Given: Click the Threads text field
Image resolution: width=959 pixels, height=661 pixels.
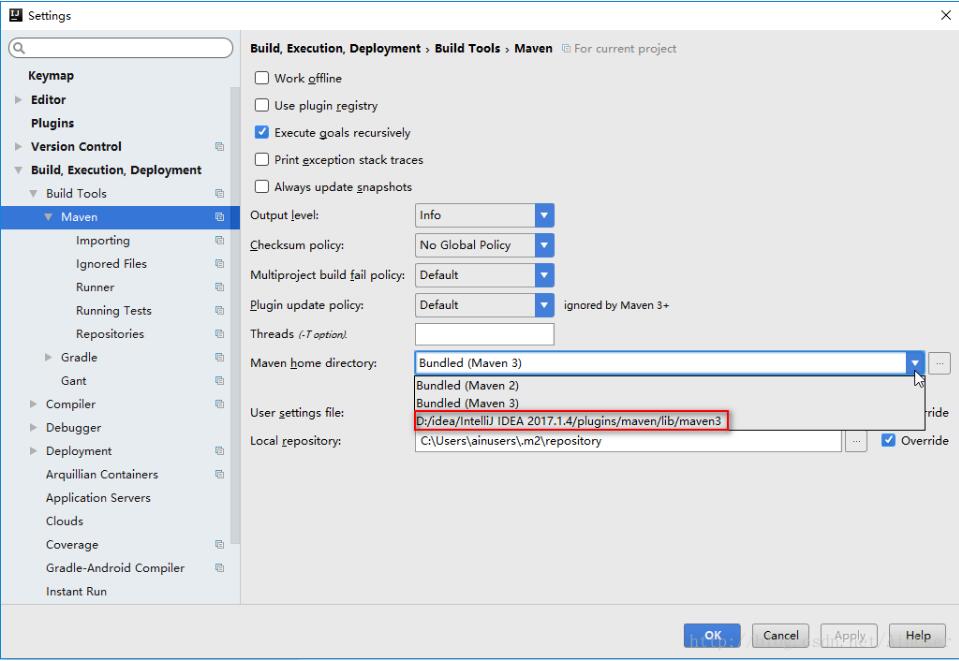Looking at the screenshot, I should click(484, 334).
